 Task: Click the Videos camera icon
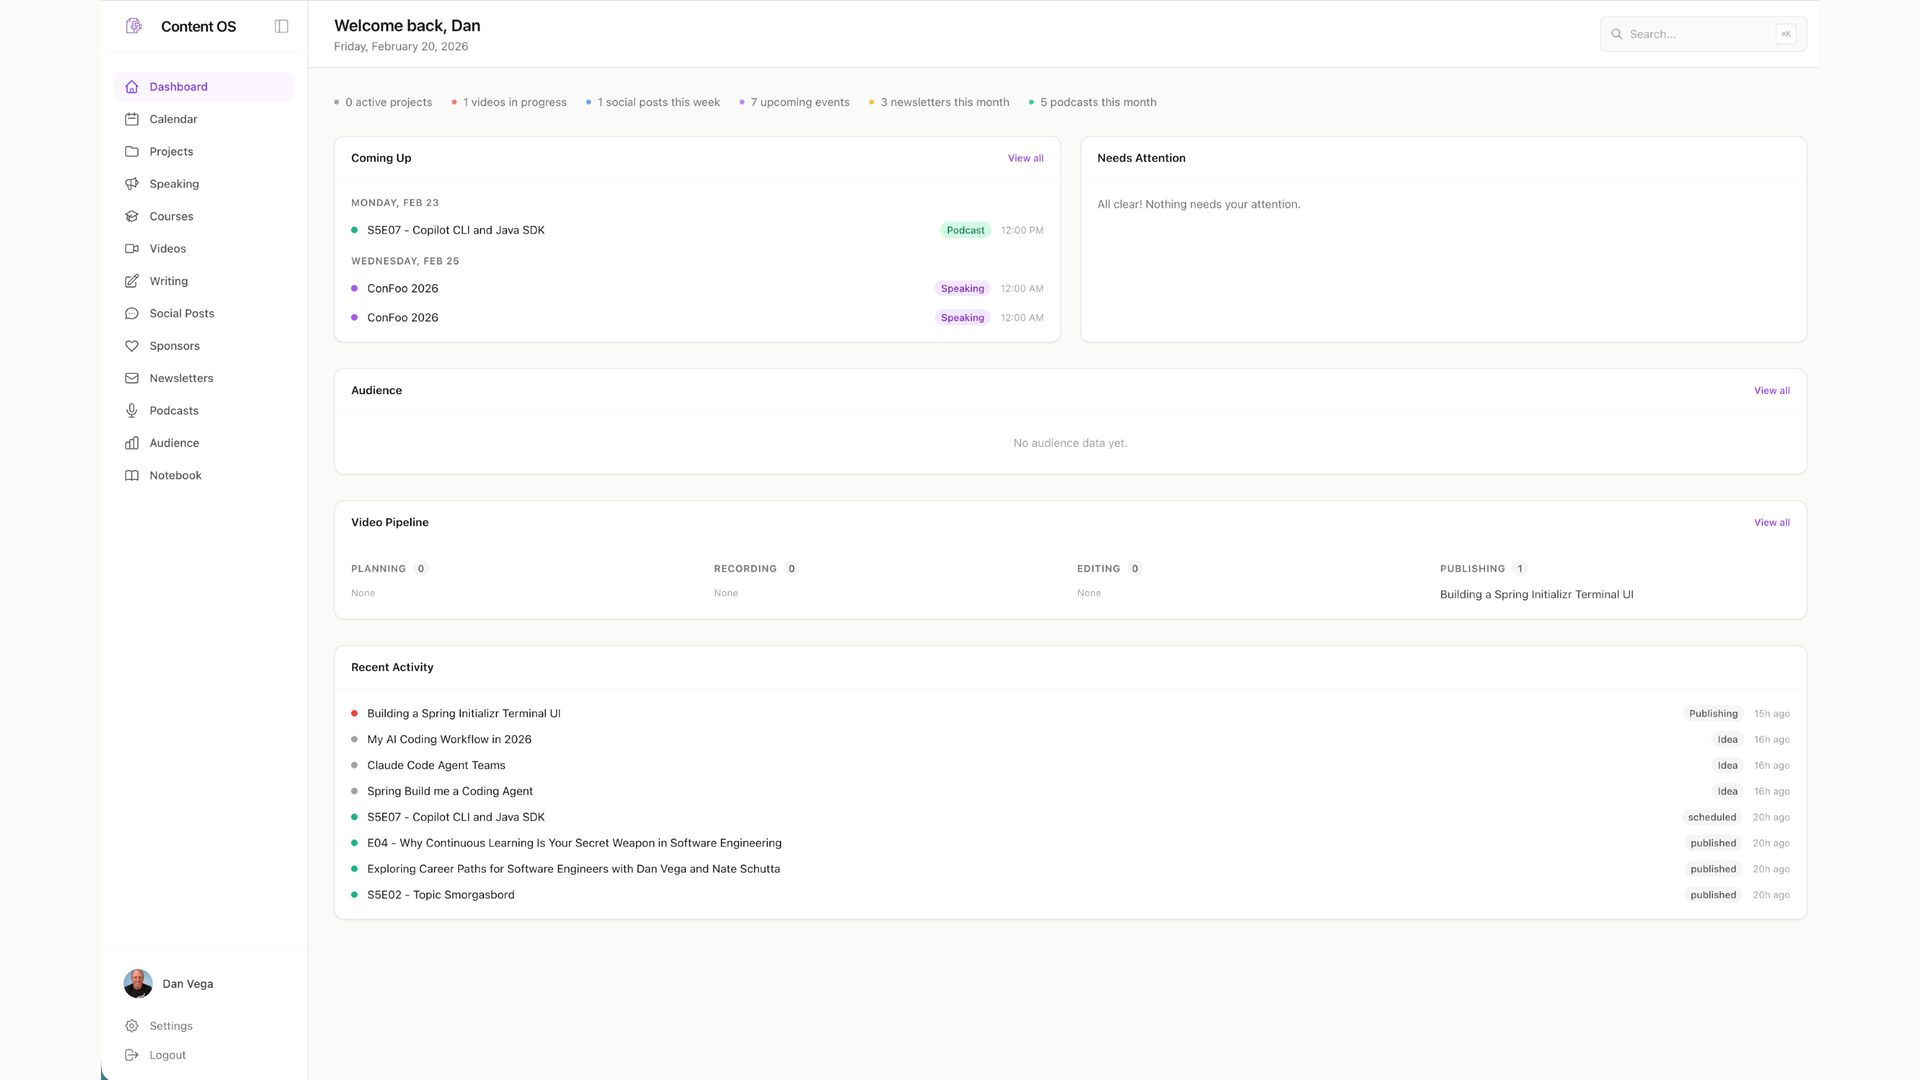(x=131, y=249)
